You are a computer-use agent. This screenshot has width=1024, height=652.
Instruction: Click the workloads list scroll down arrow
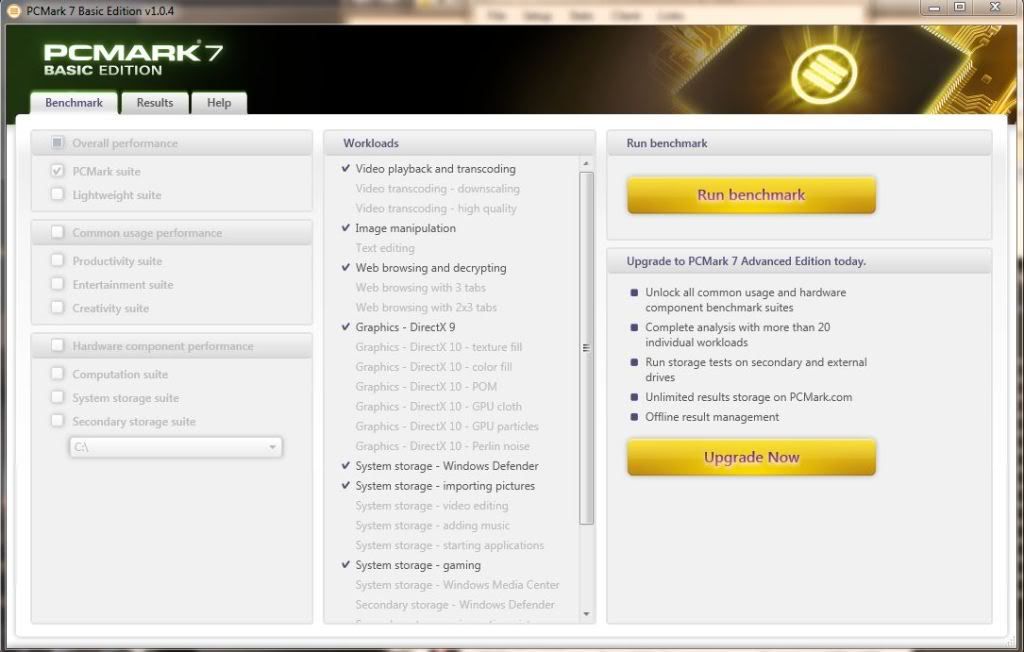586,614
